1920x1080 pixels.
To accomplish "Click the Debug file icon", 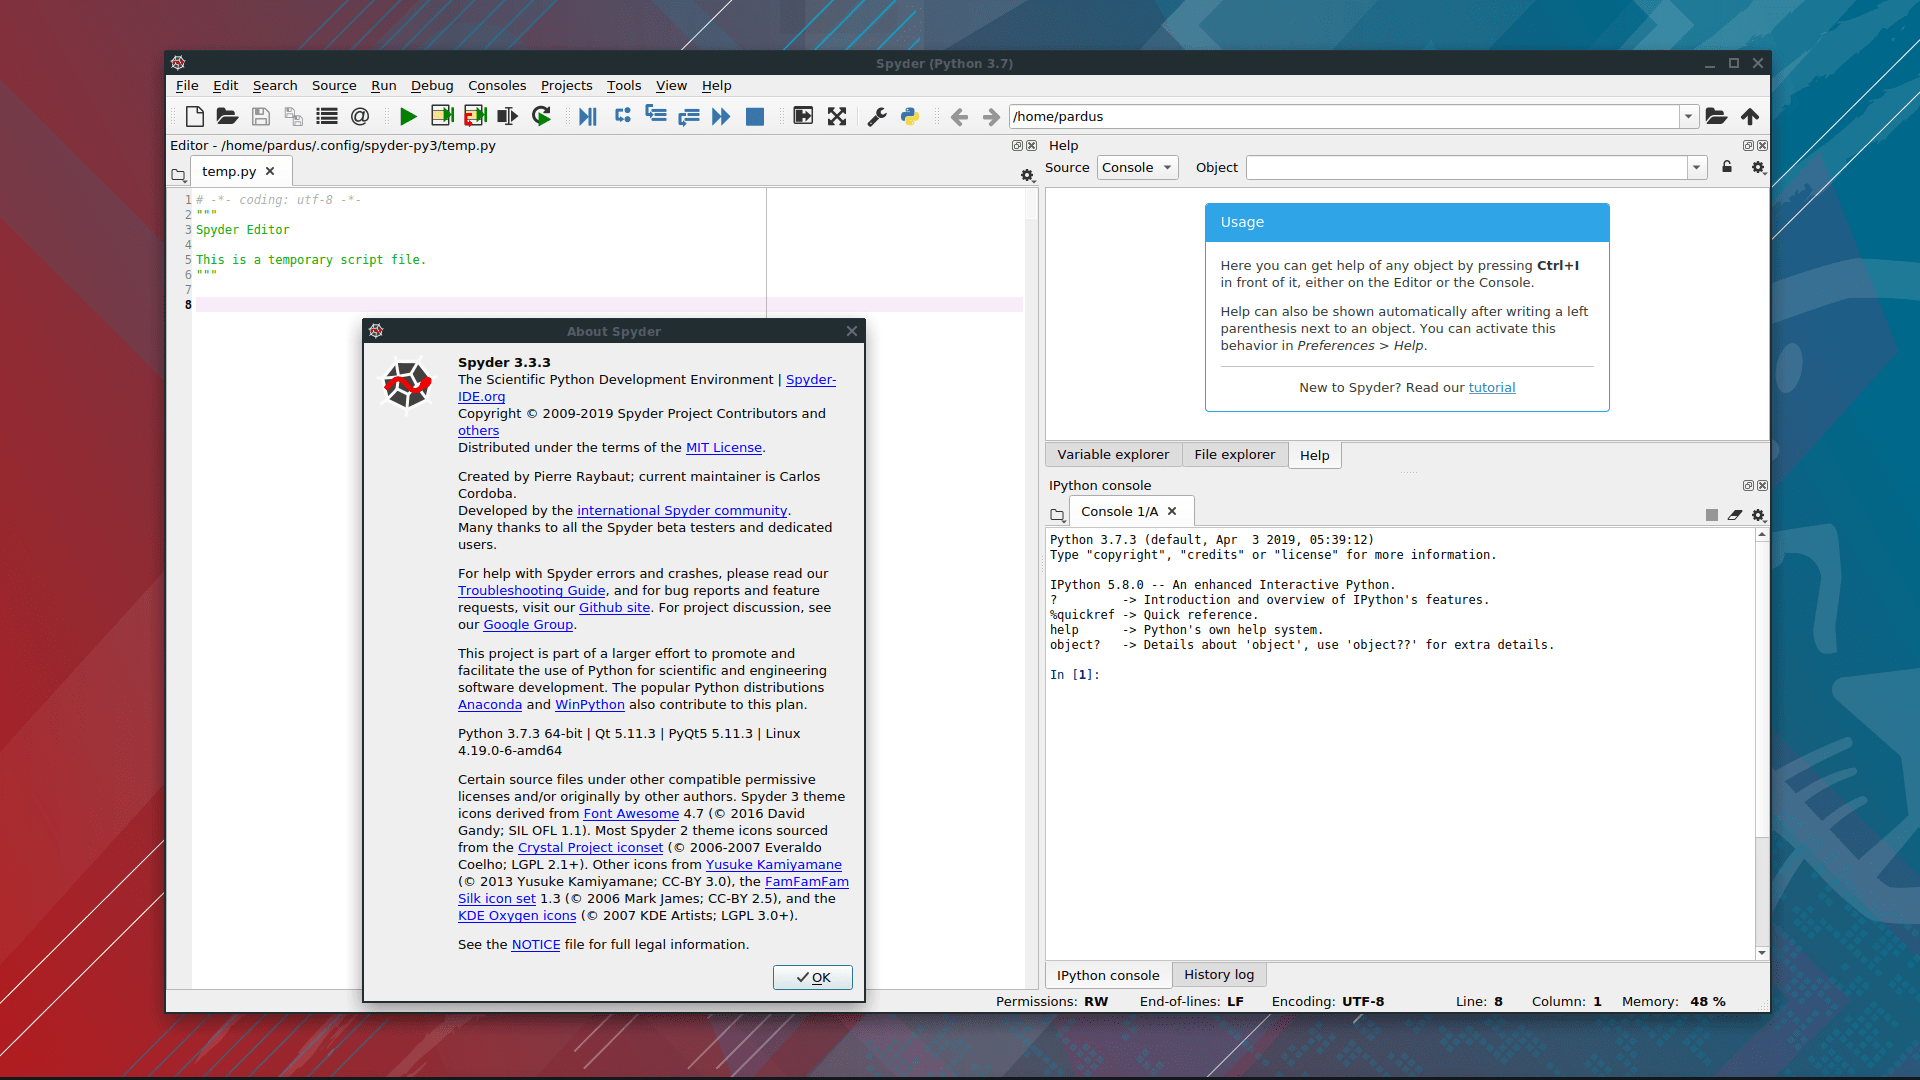I will [x=587, y=117].
